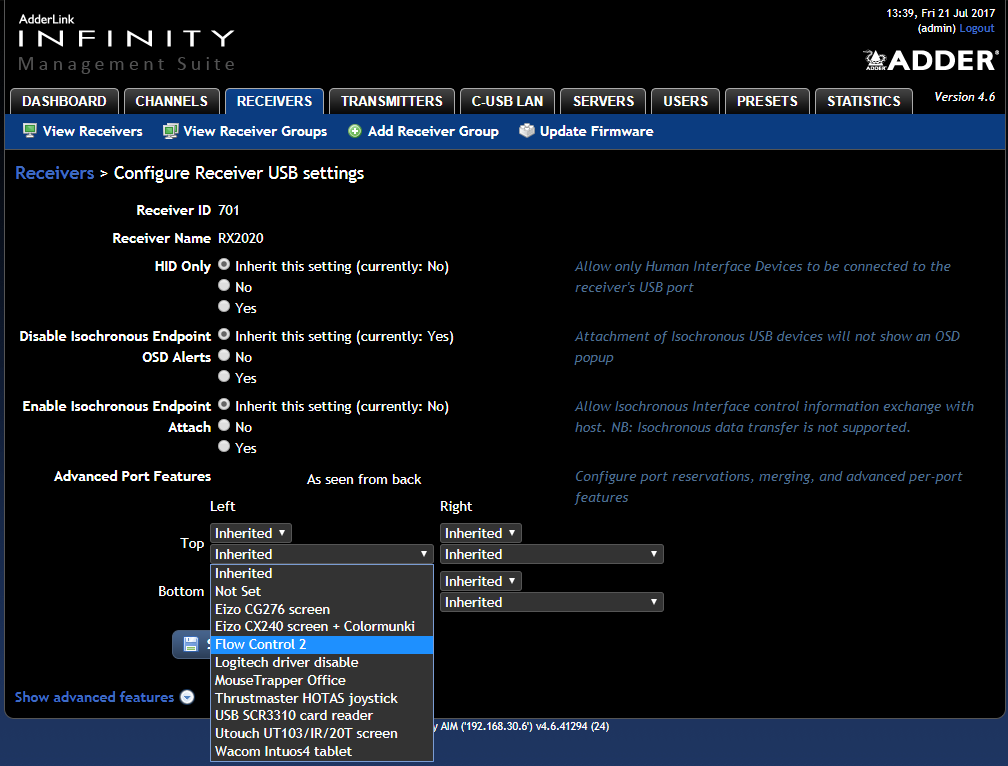Open the Top Right wide Inherited dropdown
This screenshot has width=1008, height=766.
pos(552,554)
